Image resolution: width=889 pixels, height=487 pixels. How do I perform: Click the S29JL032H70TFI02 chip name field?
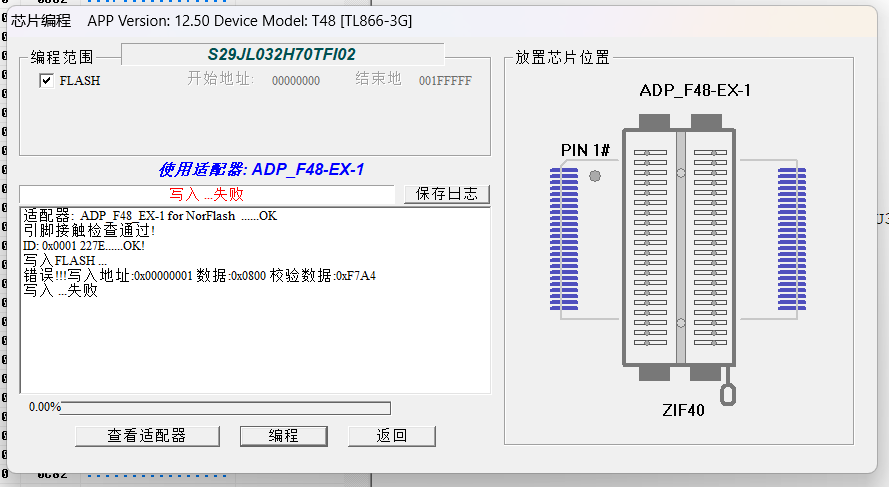pos(282,54)
